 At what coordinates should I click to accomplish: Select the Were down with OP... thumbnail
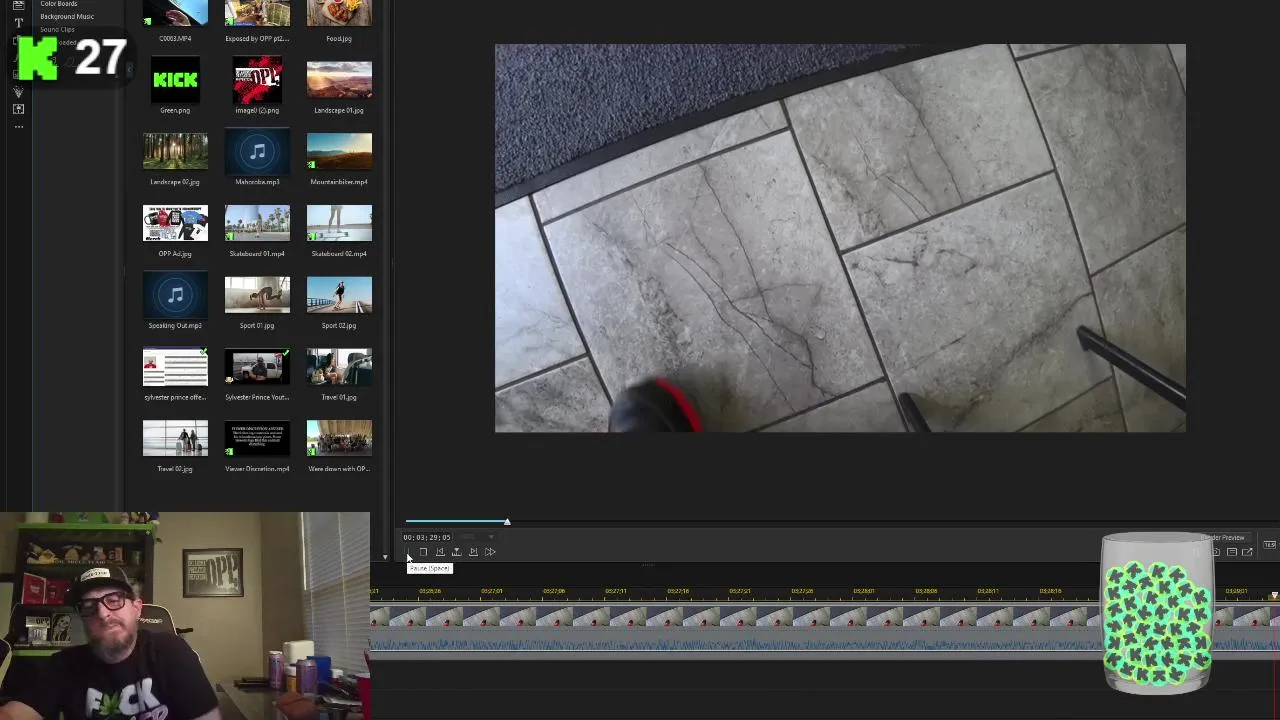(339, 439)
